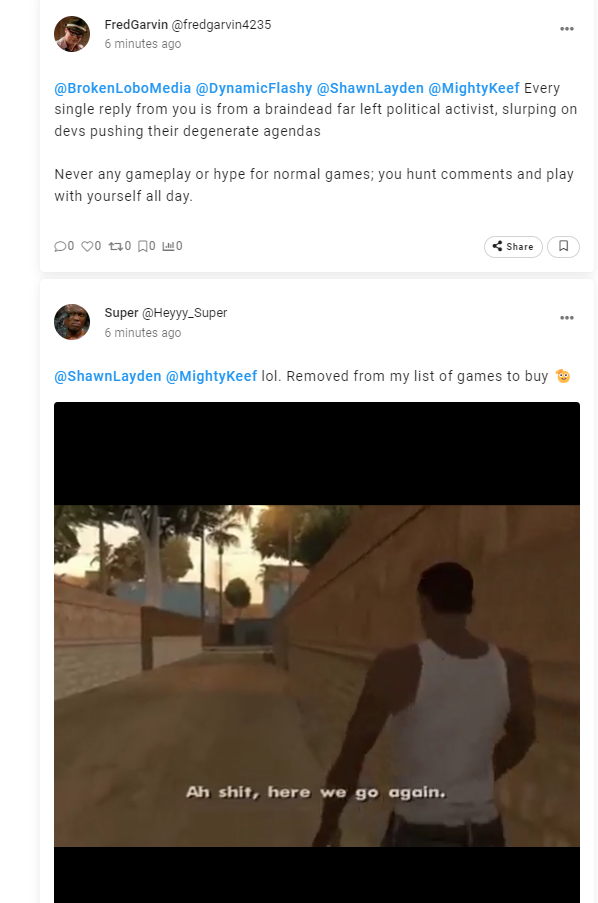This screenshot has height=903, width=598.
Task: Toggle the bookmark button next to Share
Action: (563, 246)
